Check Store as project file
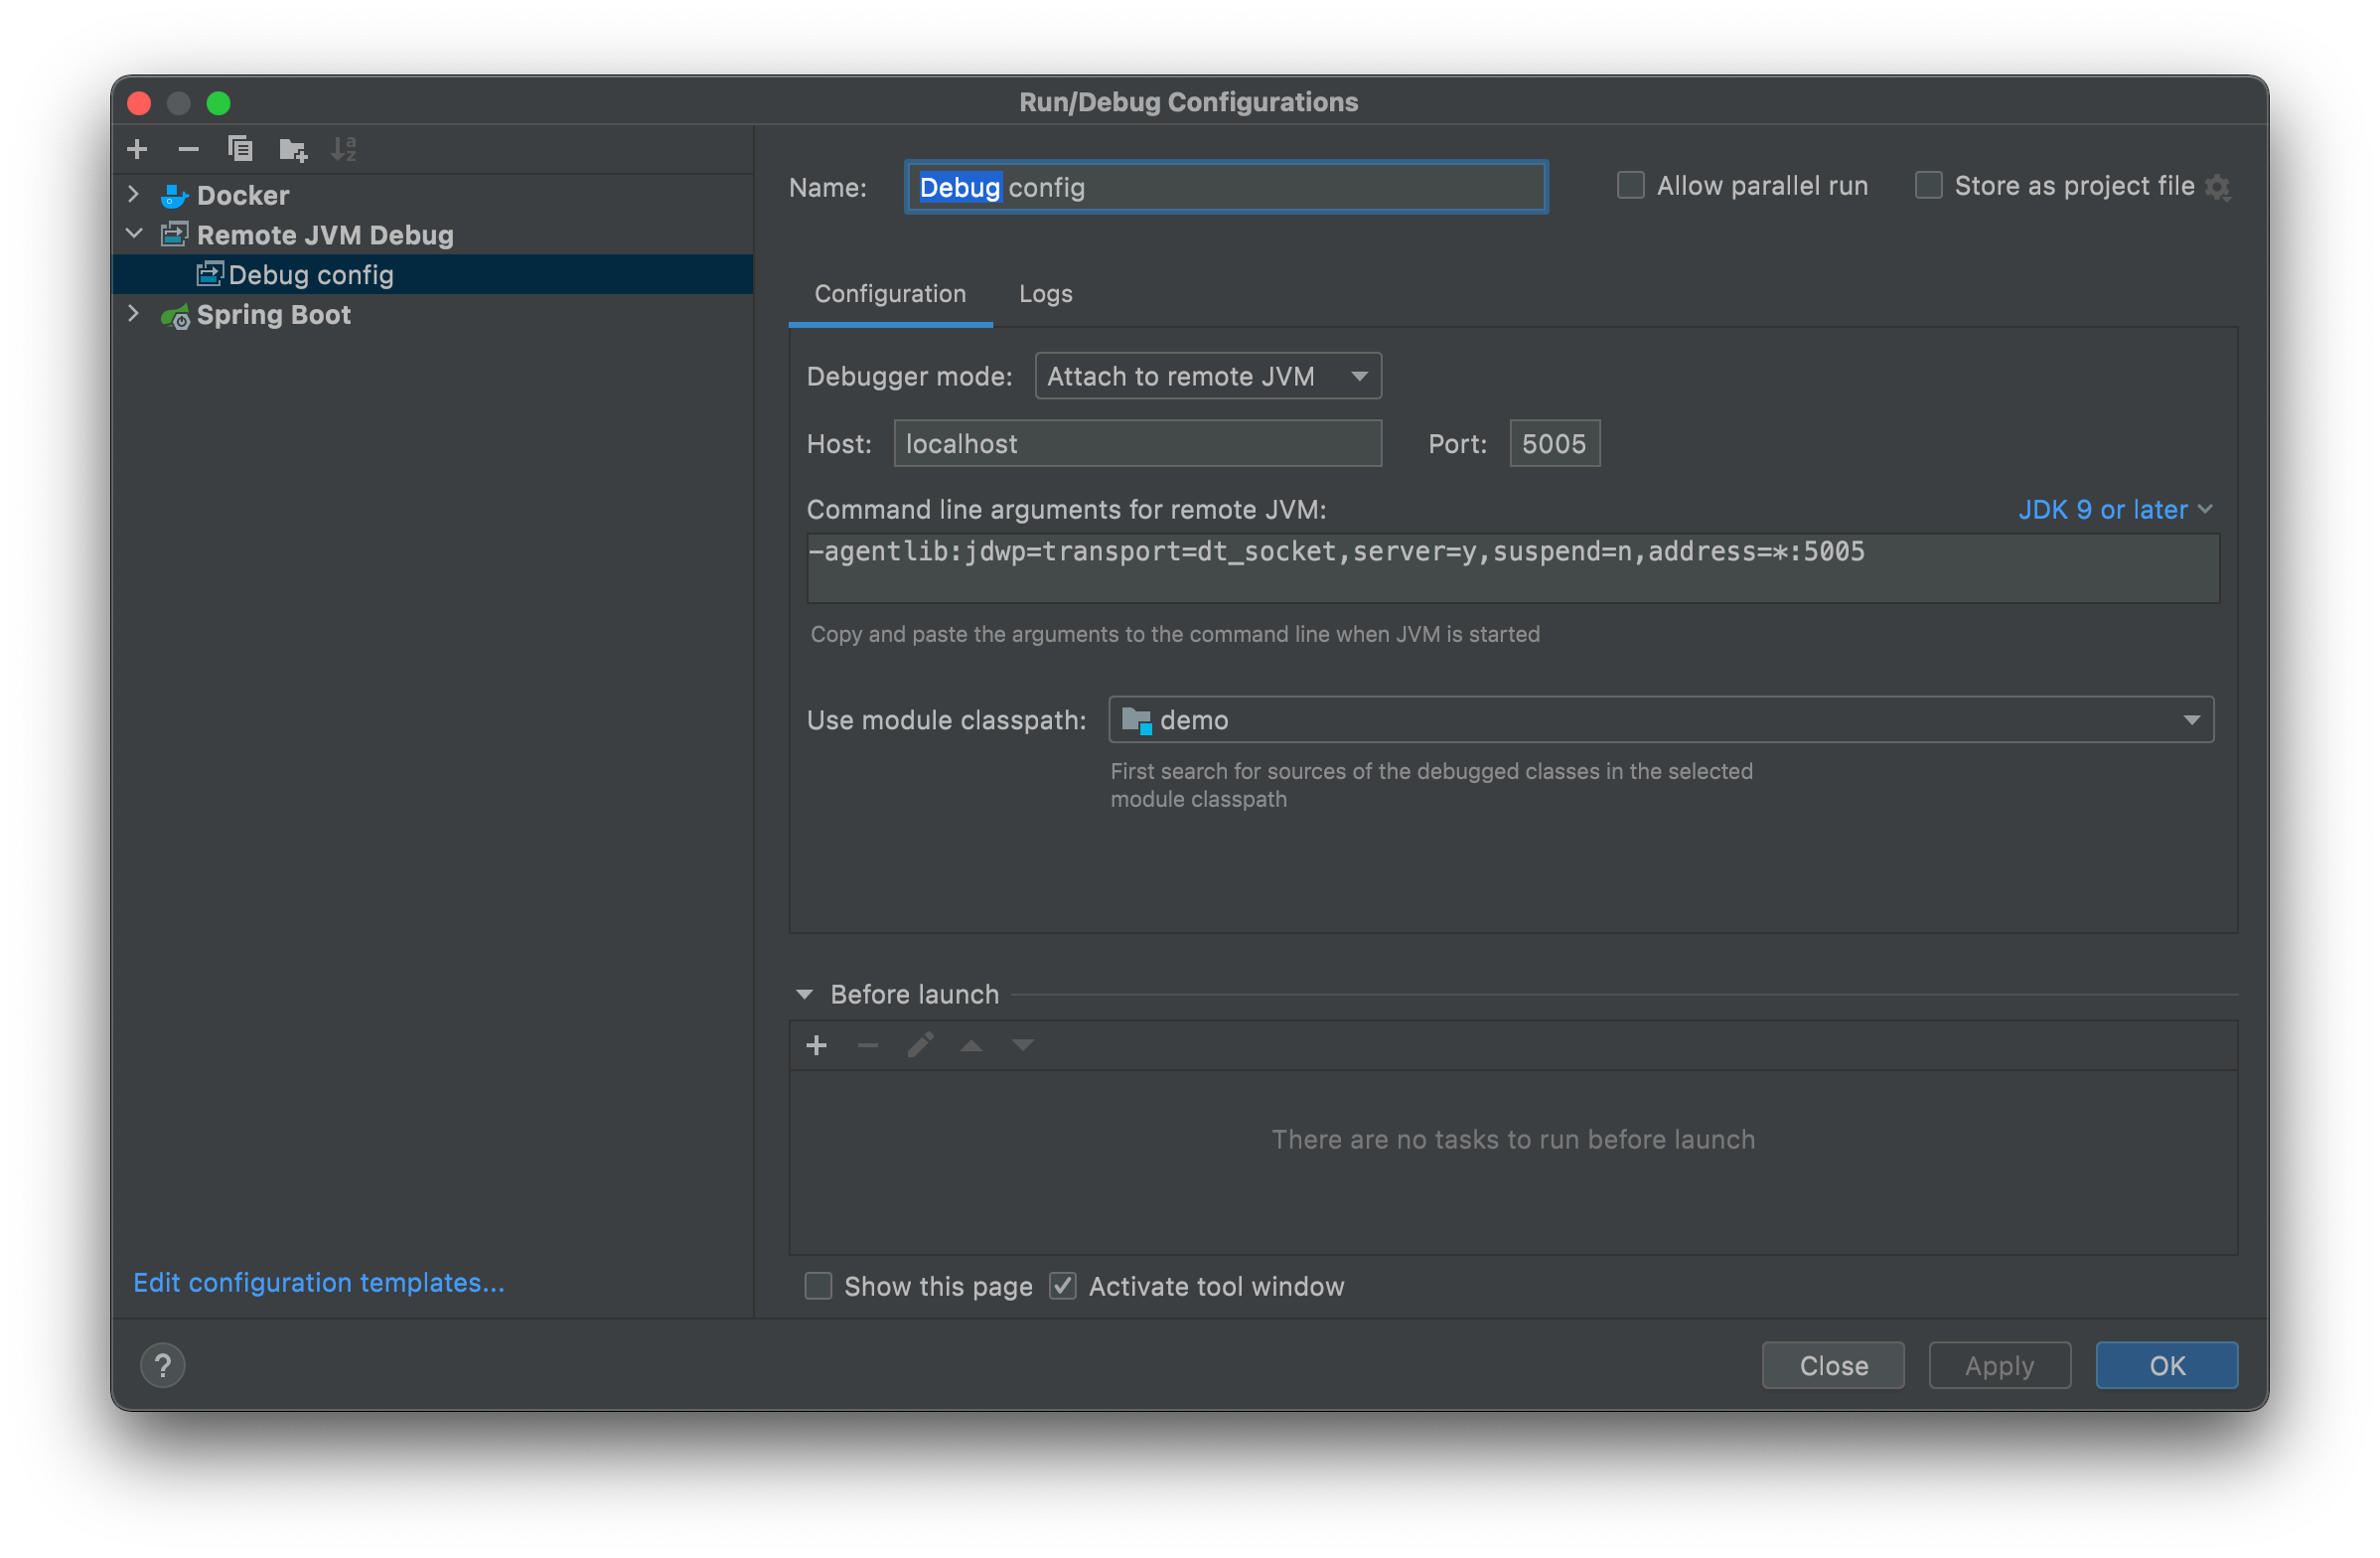Screen dimensions: 2380x1558 (1928, 186)
